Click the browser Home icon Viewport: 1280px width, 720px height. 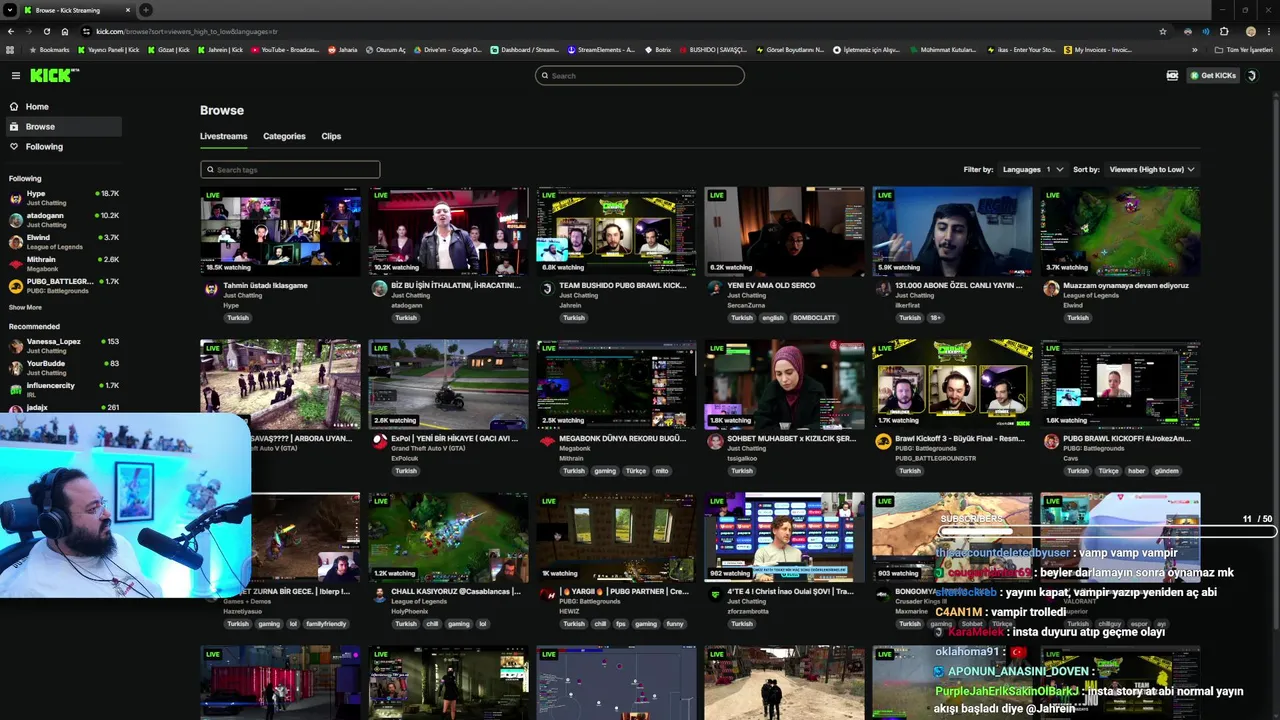pos(65,31)
